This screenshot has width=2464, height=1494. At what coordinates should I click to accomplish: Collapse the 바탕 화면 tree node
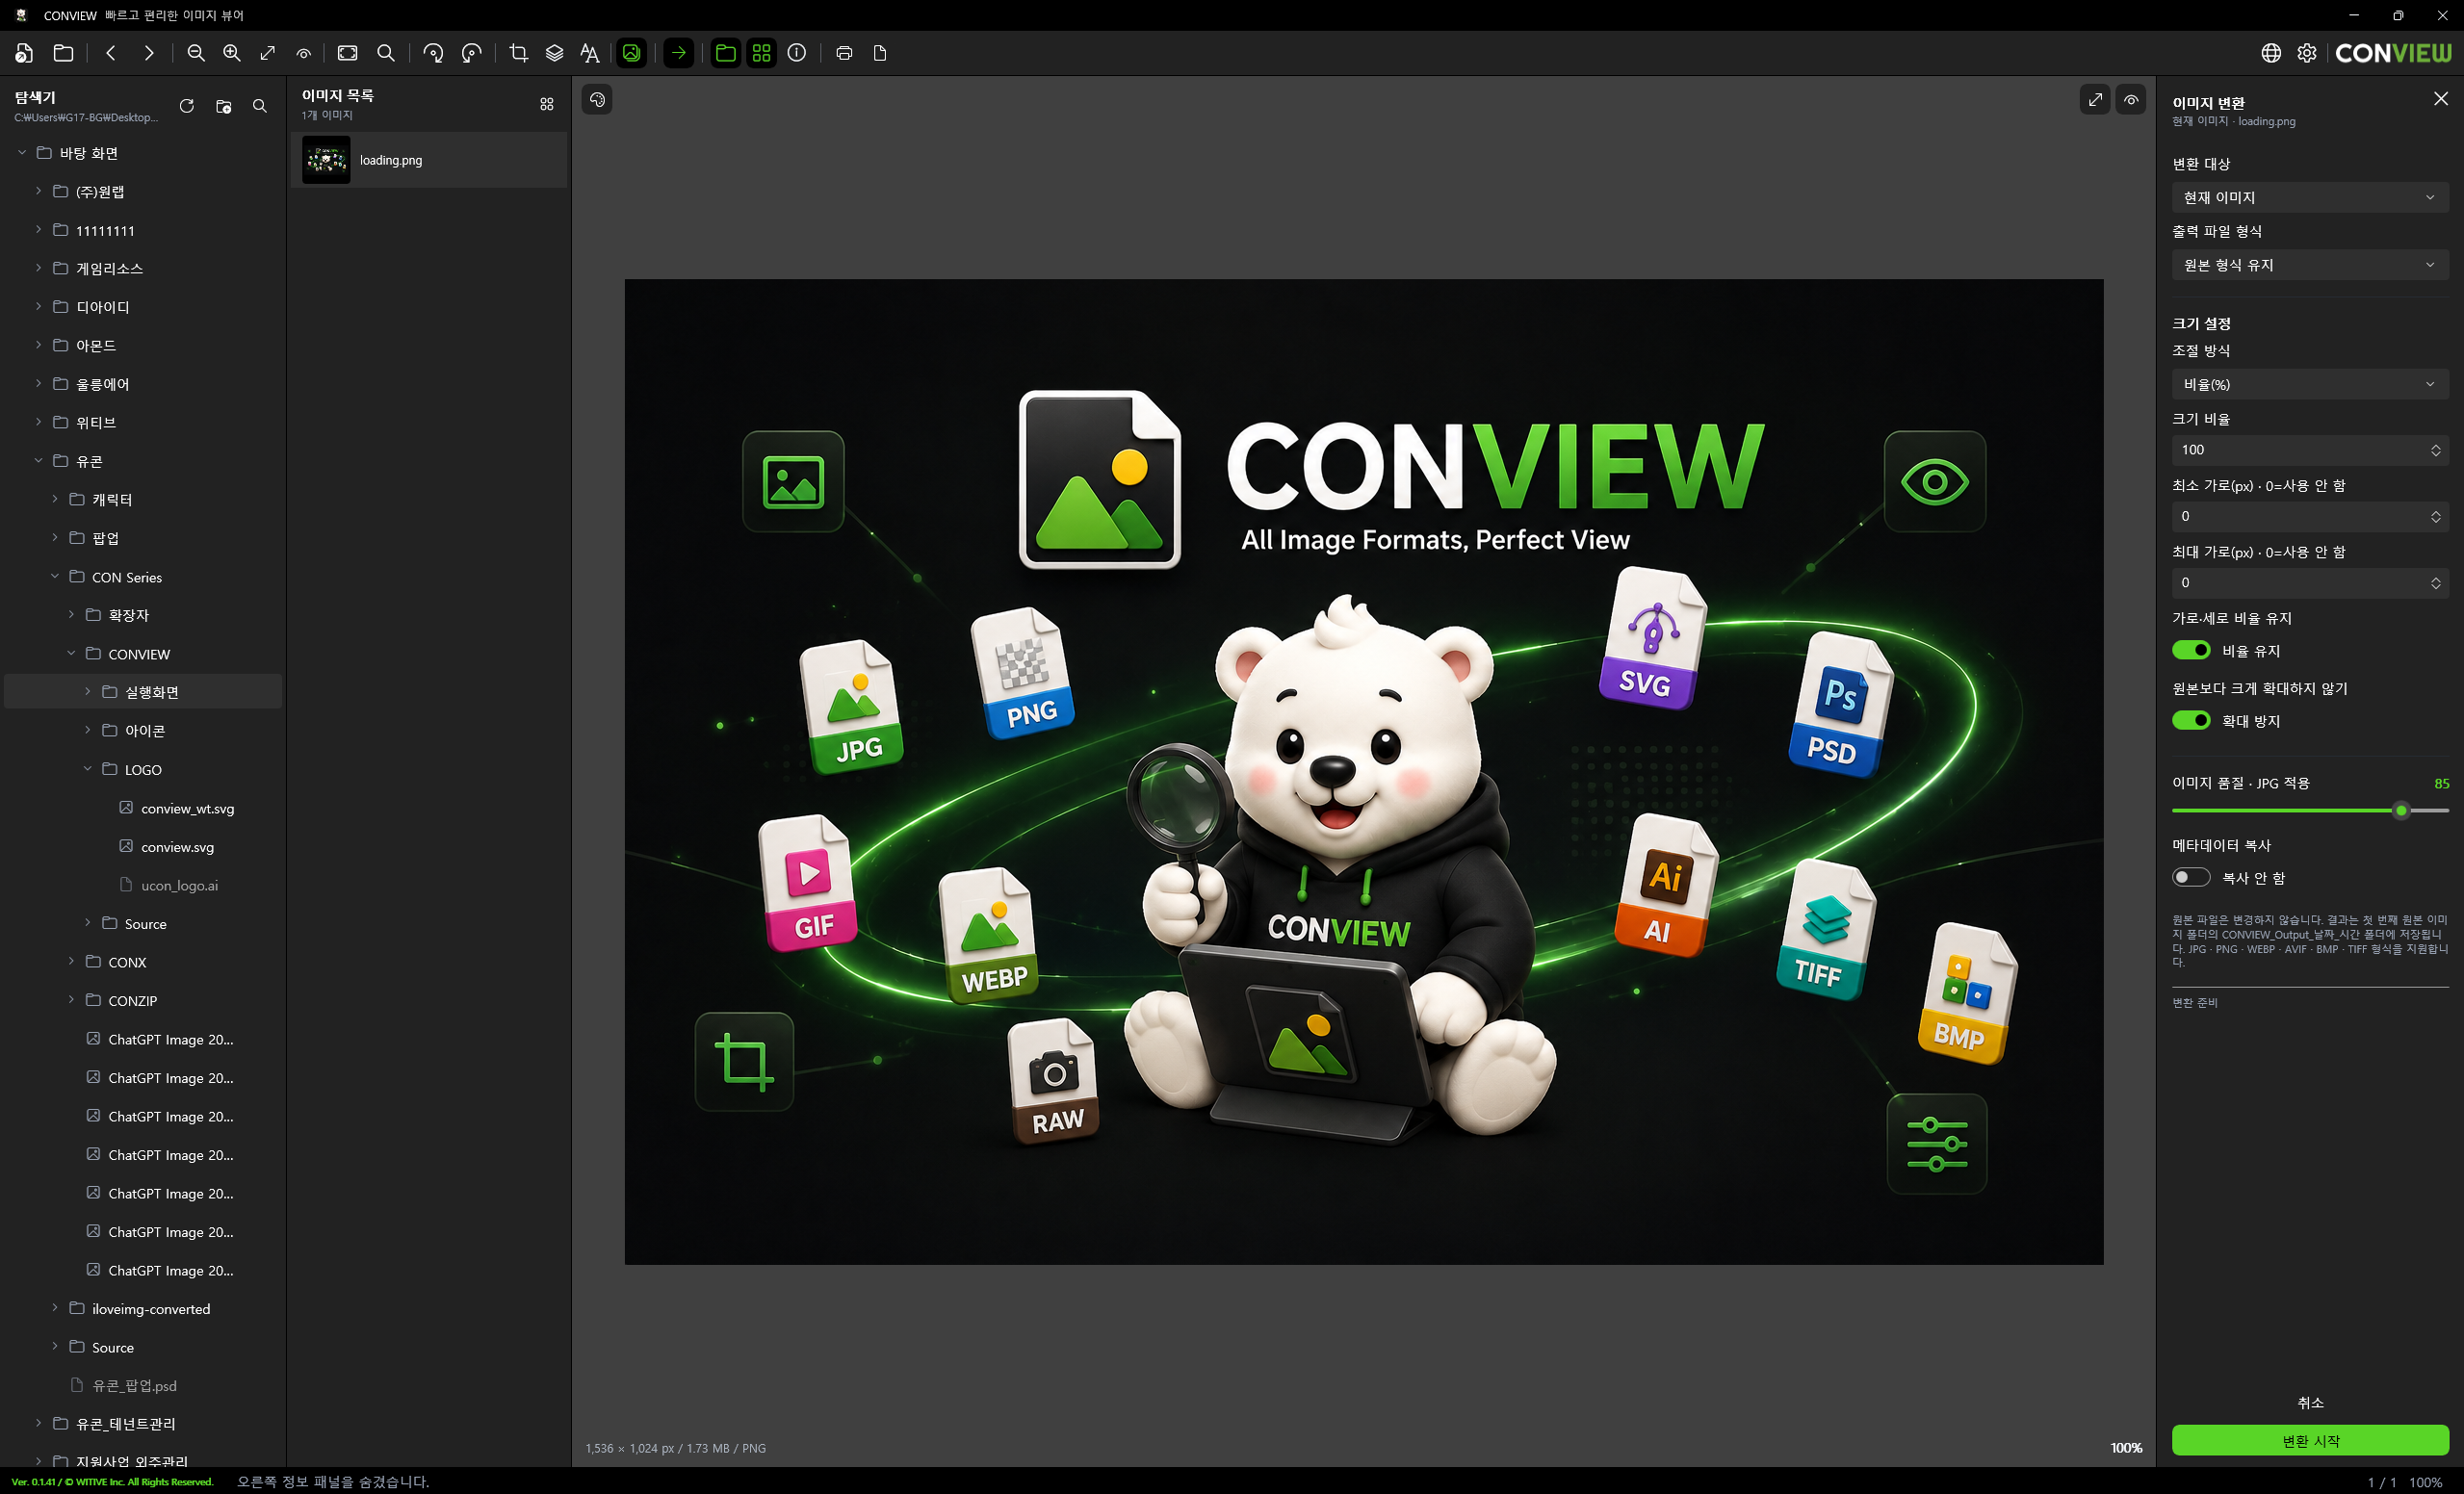[22, 152]
